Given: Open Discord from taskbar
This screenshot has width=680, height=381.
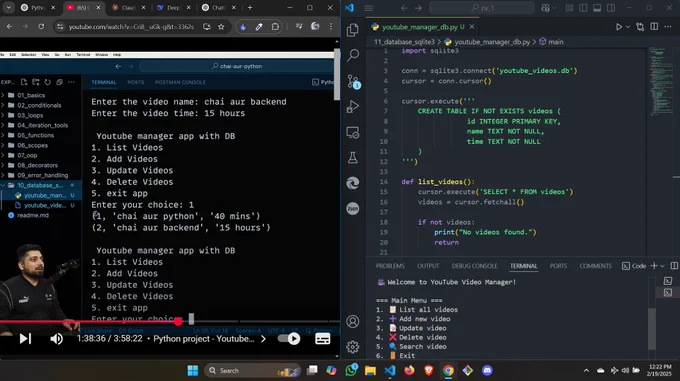Looking at the screenshot, I should pos(487,371).
